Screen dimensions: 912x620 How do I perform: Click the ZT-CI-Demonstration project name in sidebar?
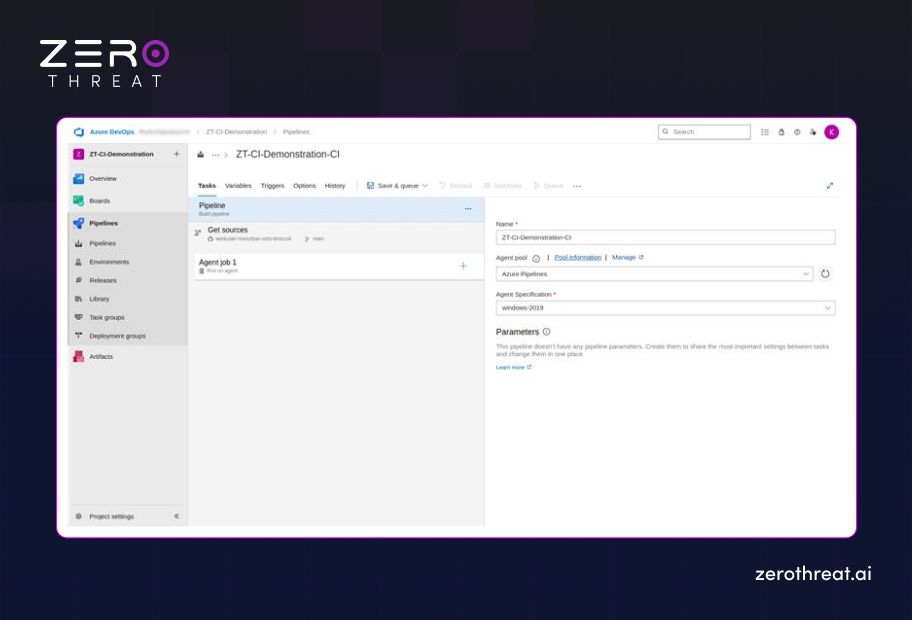click(122, 154)
